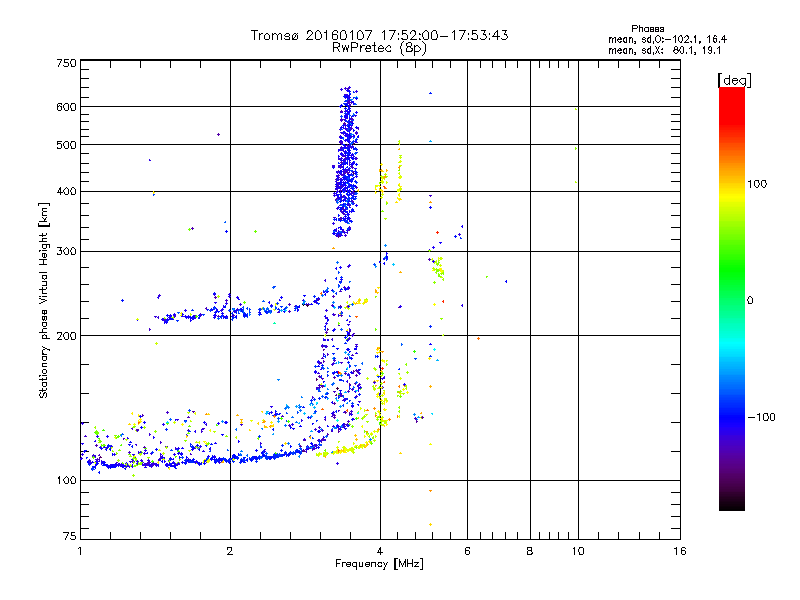Click the y-axis '600' tick label

point(66,107)
